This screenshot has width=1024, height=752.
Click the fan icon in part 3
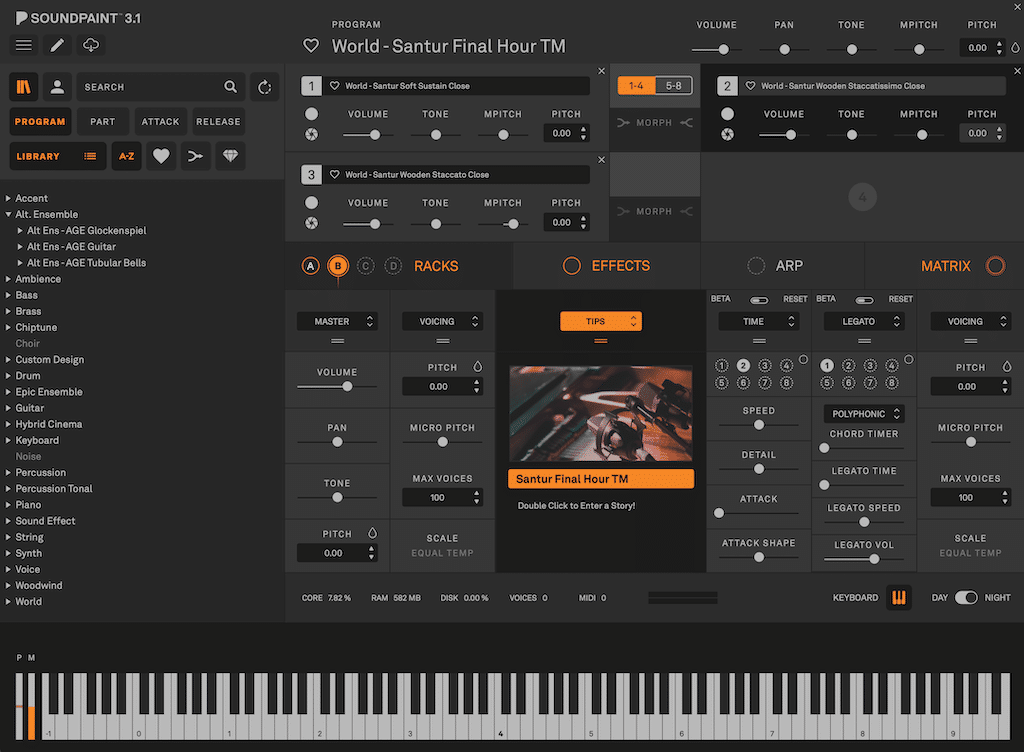(312, 223)
